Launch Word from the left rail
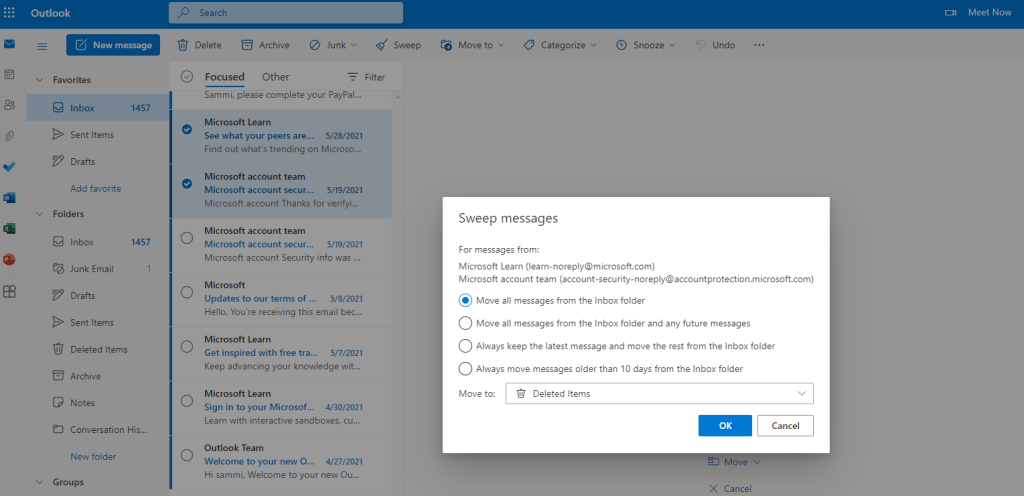 pyautogui.click(x=9, y=198)
